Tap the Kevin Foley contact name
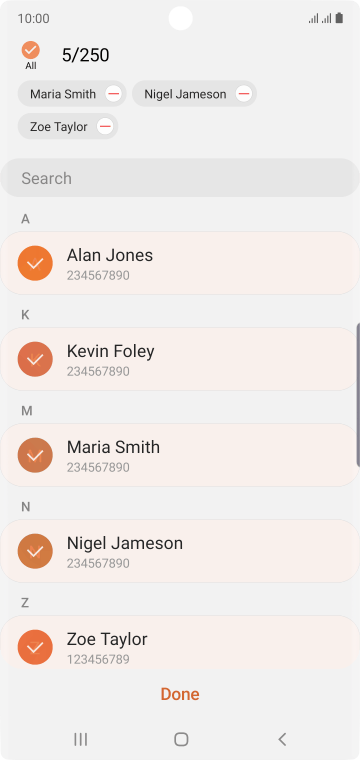 coord(110,351)
